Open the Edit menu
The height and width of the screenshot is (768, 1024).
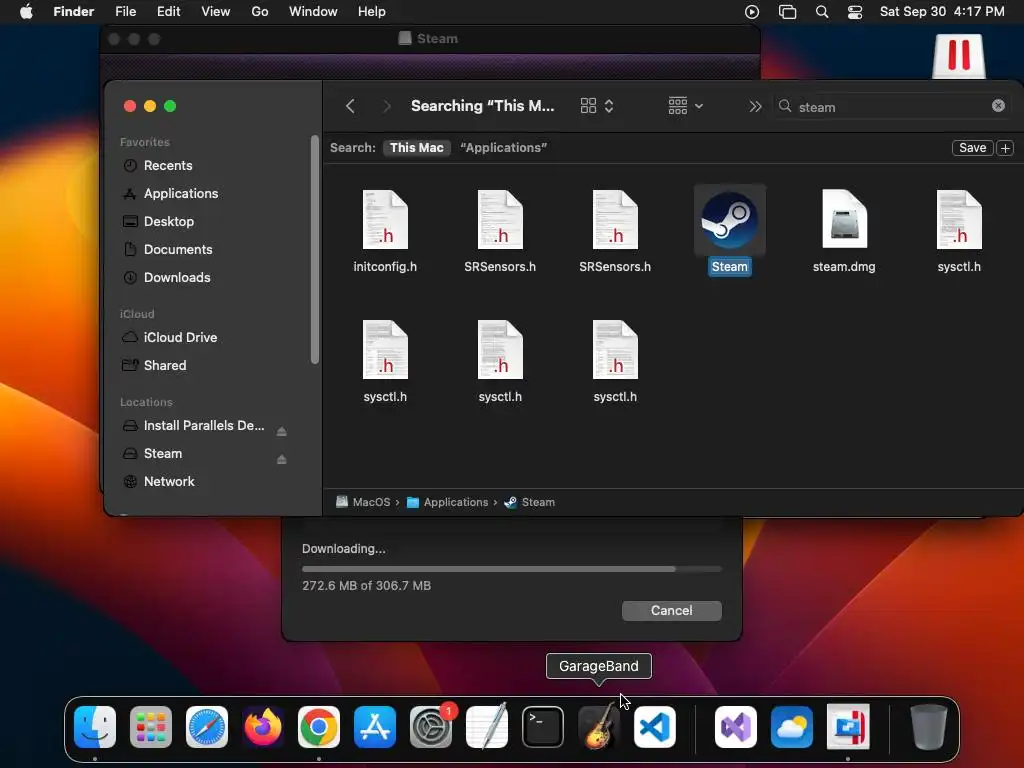[x=168, y=12]
